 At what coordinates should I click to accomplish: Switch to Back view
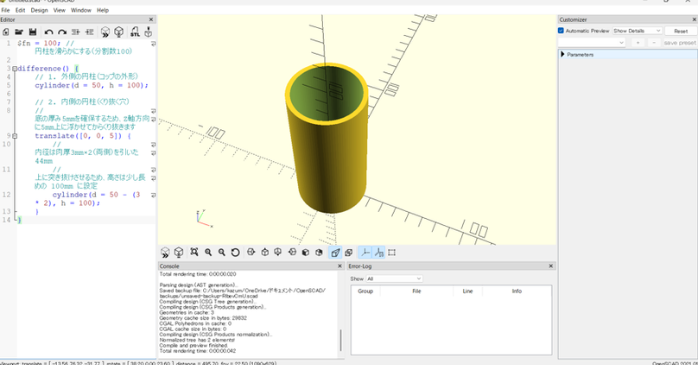319,252
